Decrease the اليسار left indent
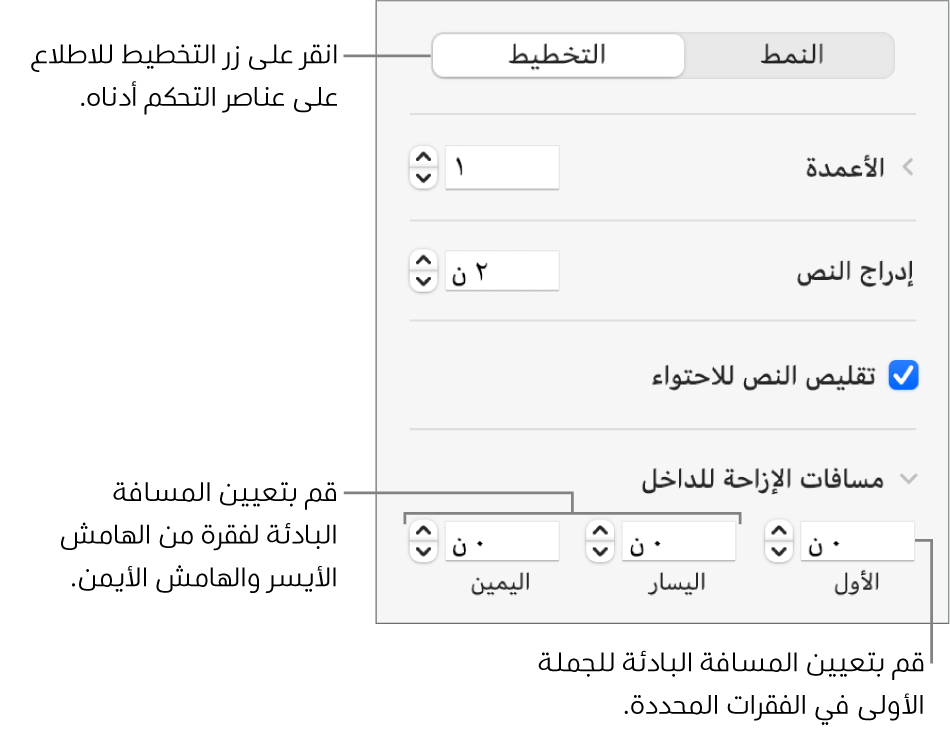Screen dimensions: 950x734 600,550
